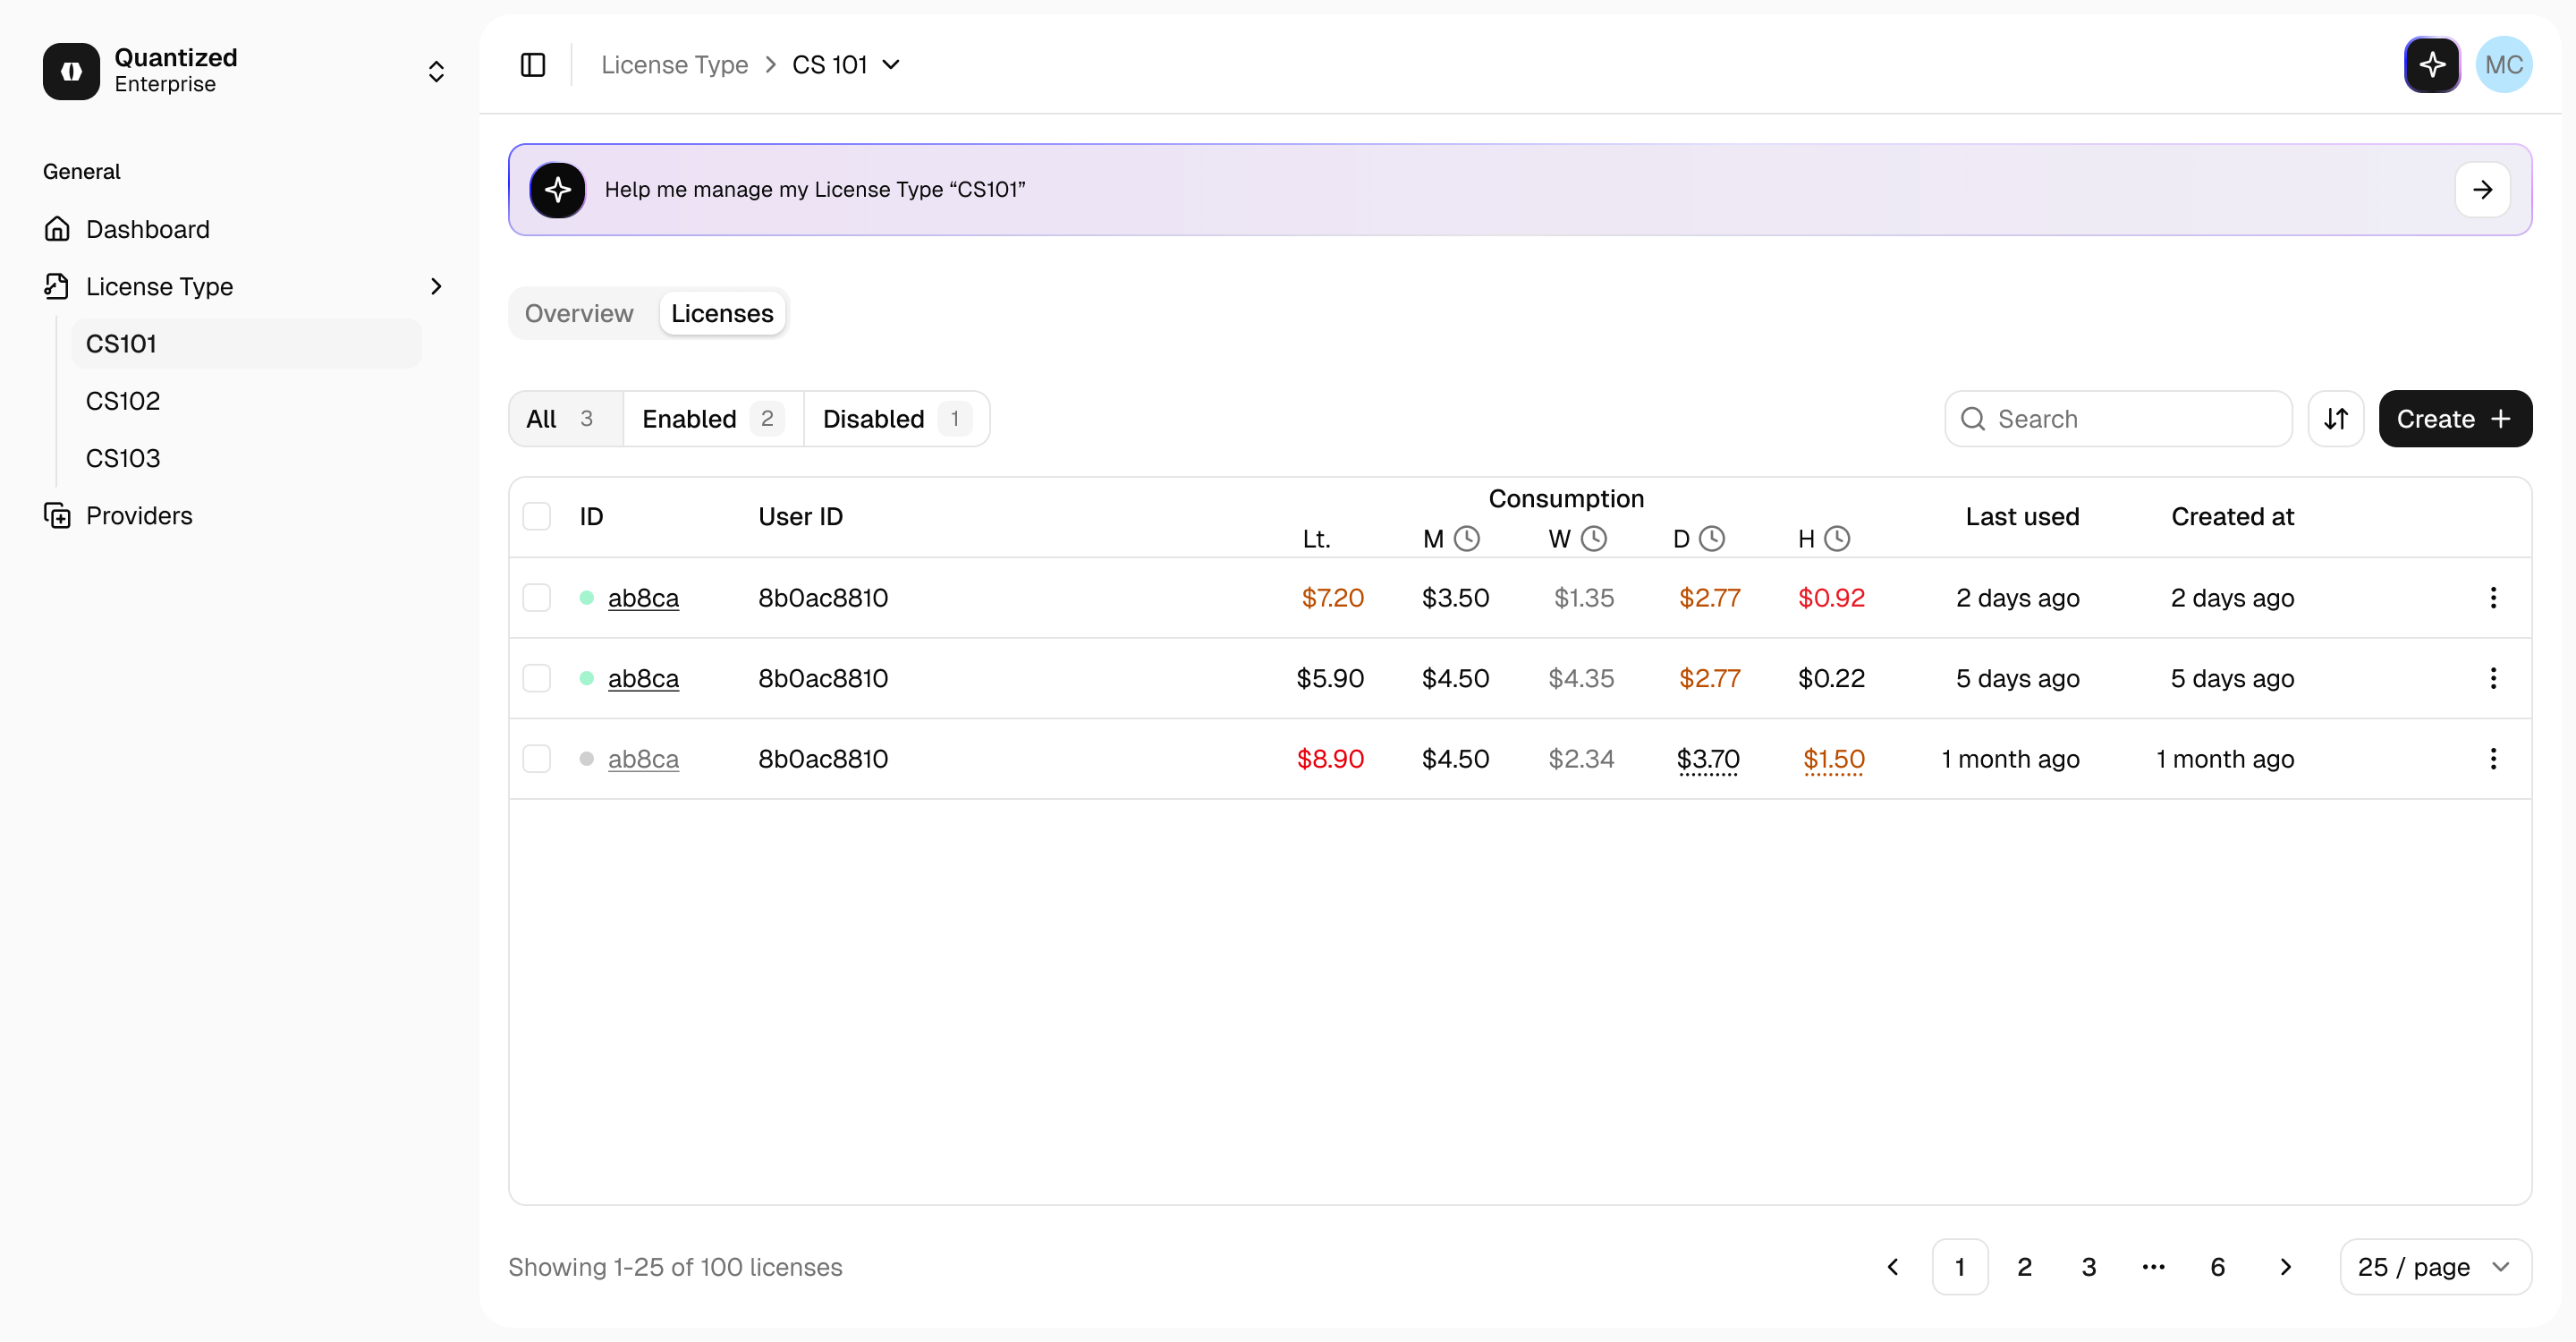Click the pagination ellipsis
The width and height of the screenshot is (2576, 1342).
pyautogui.click(x=2153, y=1267)
